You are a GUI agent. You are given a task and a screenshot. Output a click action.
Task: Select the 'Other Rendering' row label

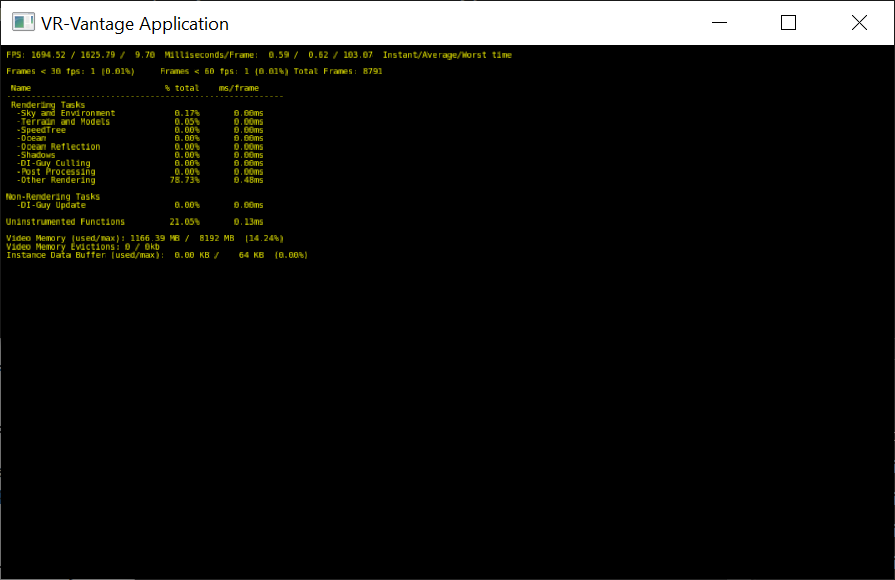point(56,180)
